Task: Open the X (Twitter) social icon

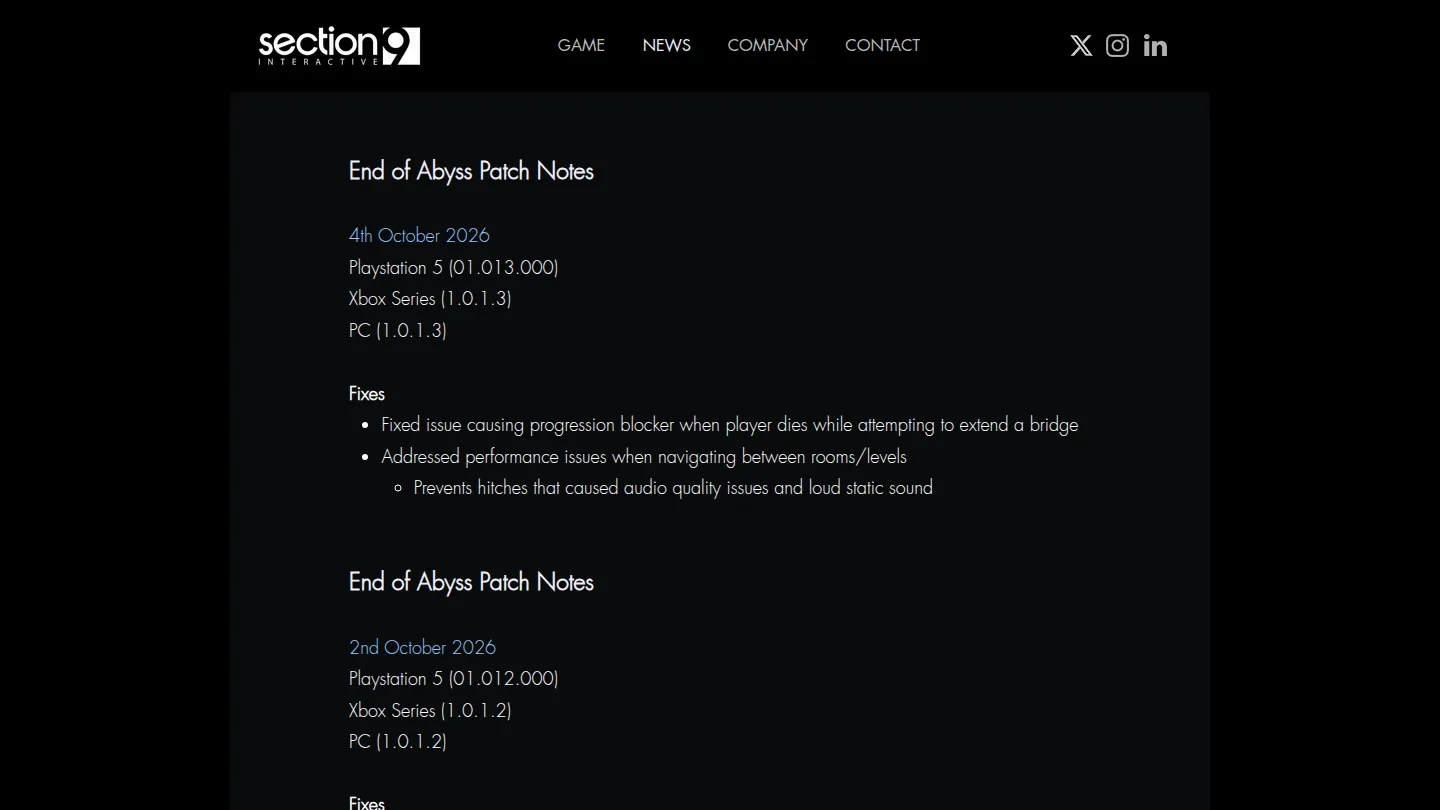Action: pos(1081,46)
